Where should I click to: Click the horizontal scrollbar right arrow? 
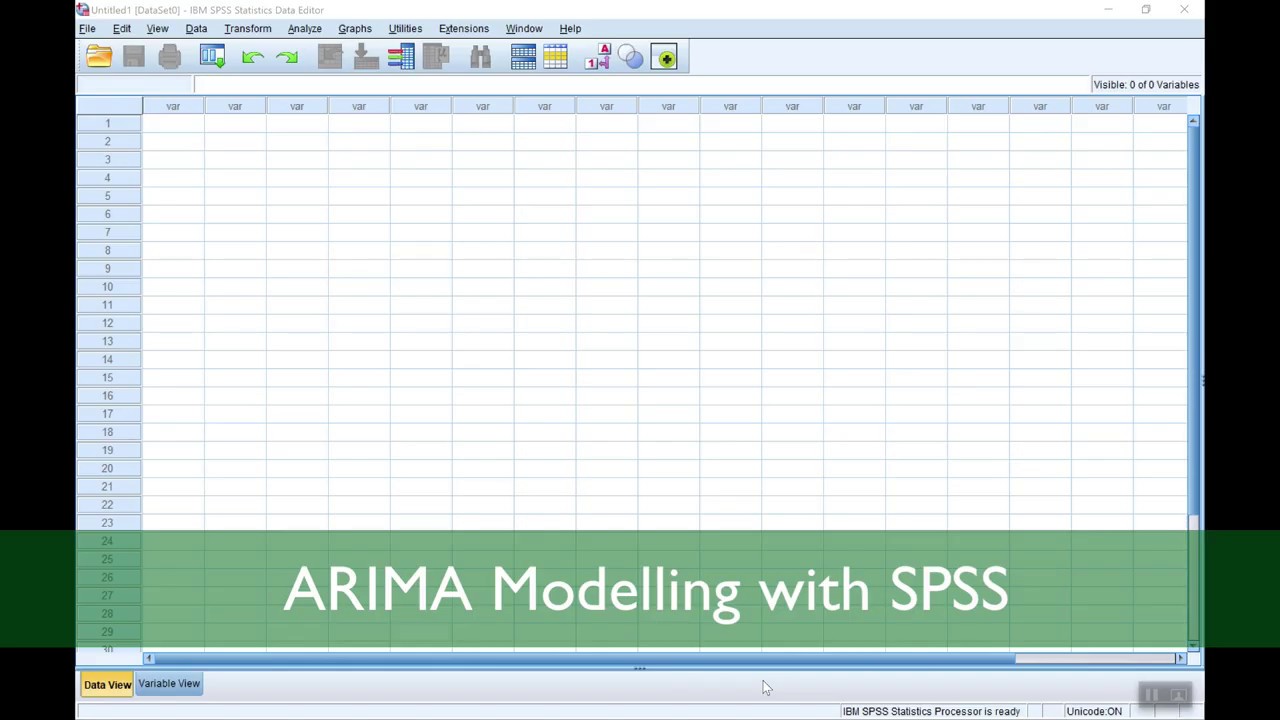pos(1180,658)
